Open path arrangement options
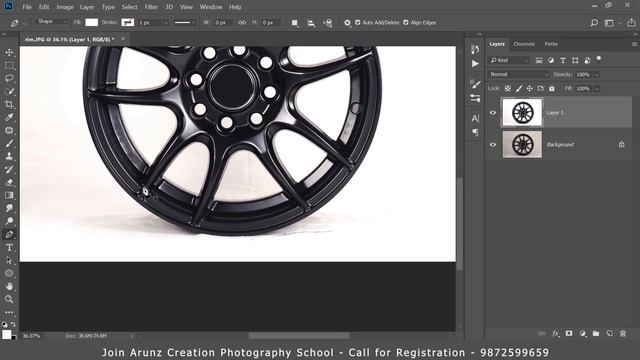Screen dimensions: 640x360 (328, 23)
